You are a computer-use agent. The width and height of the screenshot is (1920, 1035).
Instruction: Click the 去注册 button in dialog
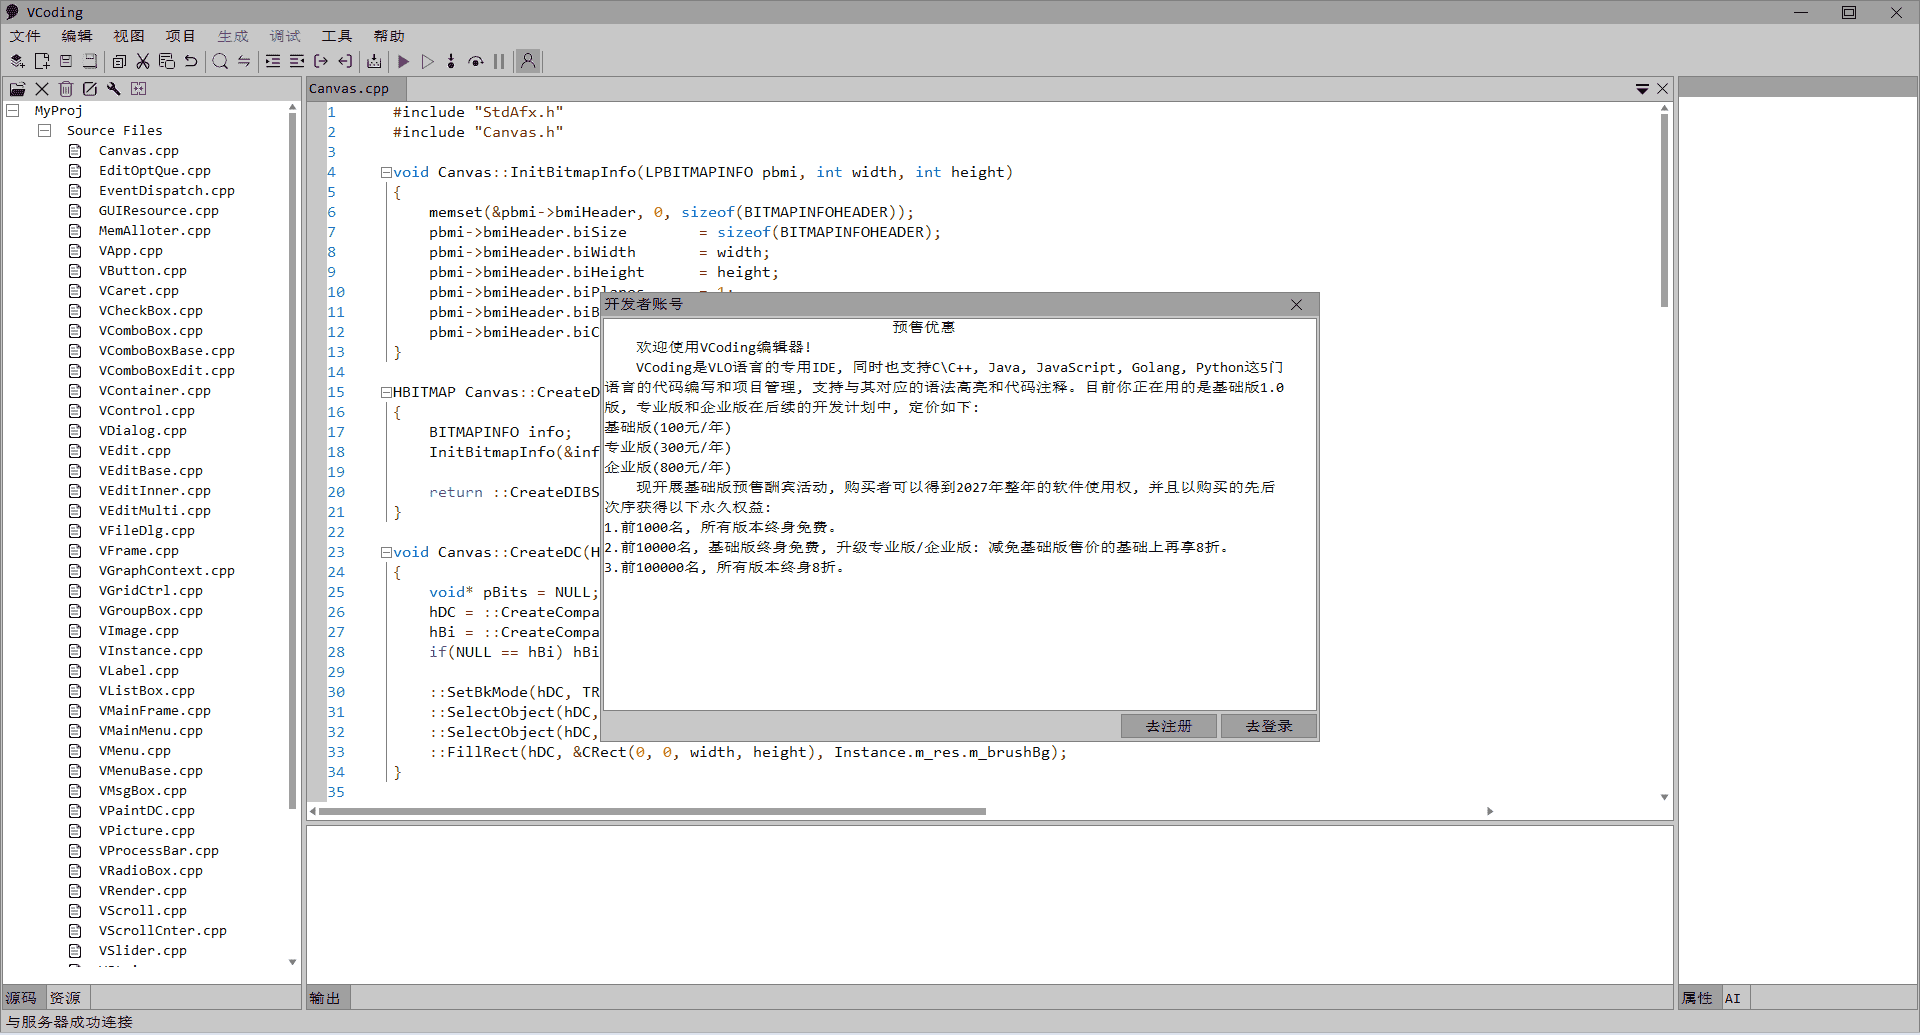pos(1169,726)
